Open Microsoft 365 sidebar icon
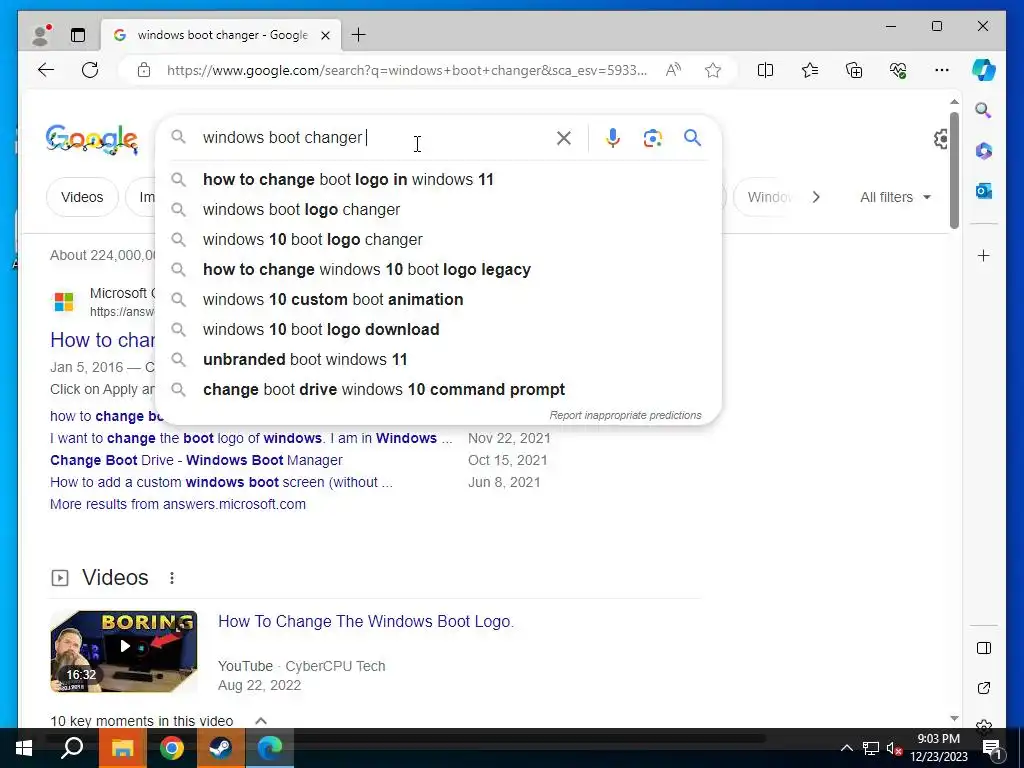This screenshot has height=768, width=1024. click(x=984, y=151)
